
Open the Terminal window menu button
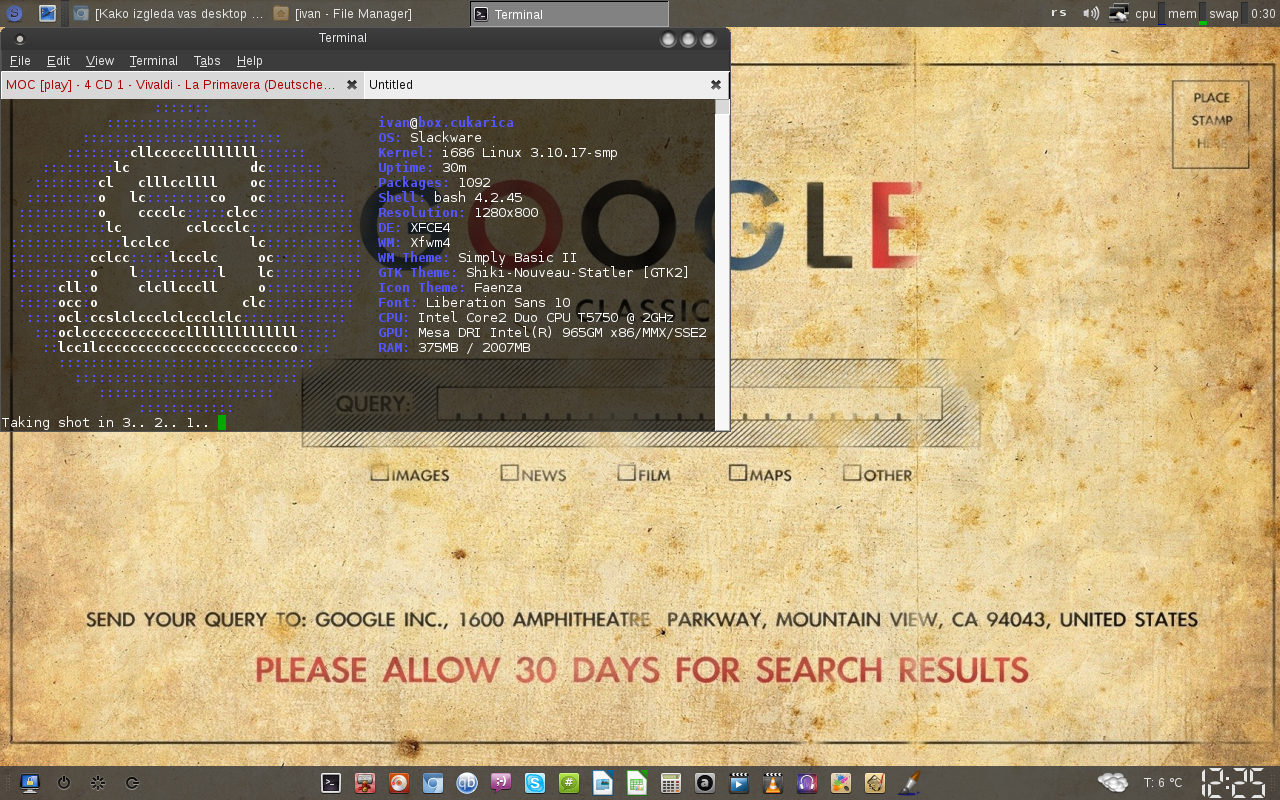click(19, 39)
